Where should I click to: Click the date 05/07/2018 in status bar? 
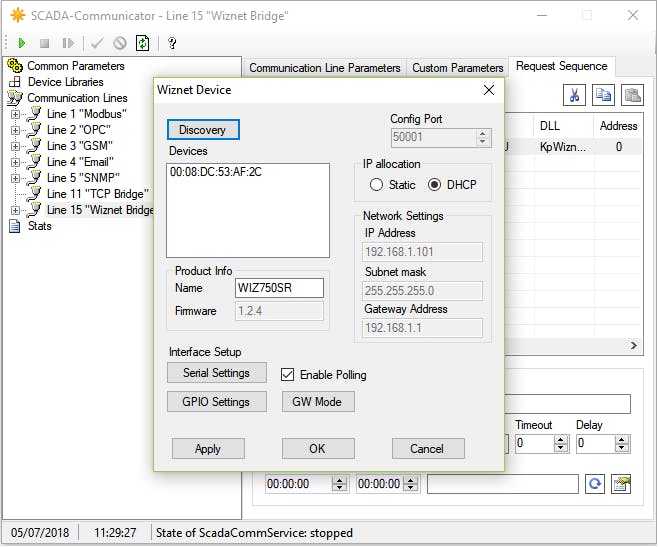pos(40,533)
